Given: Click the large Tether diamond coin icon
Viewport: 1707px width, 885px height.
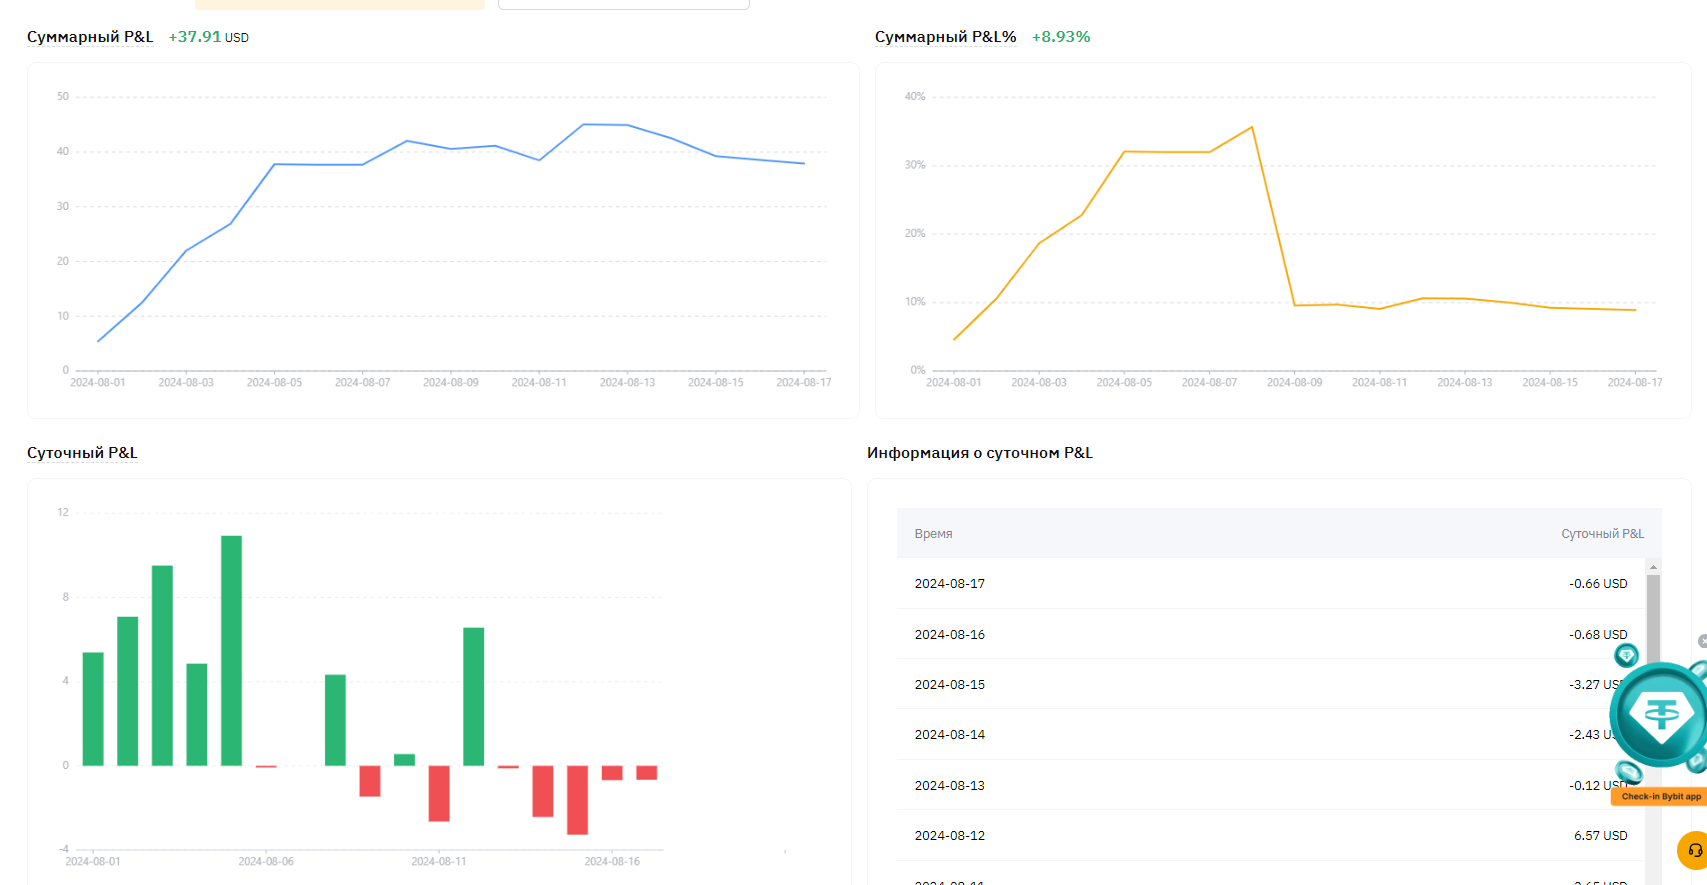Looking at the screenshot, I should 1661,714.
